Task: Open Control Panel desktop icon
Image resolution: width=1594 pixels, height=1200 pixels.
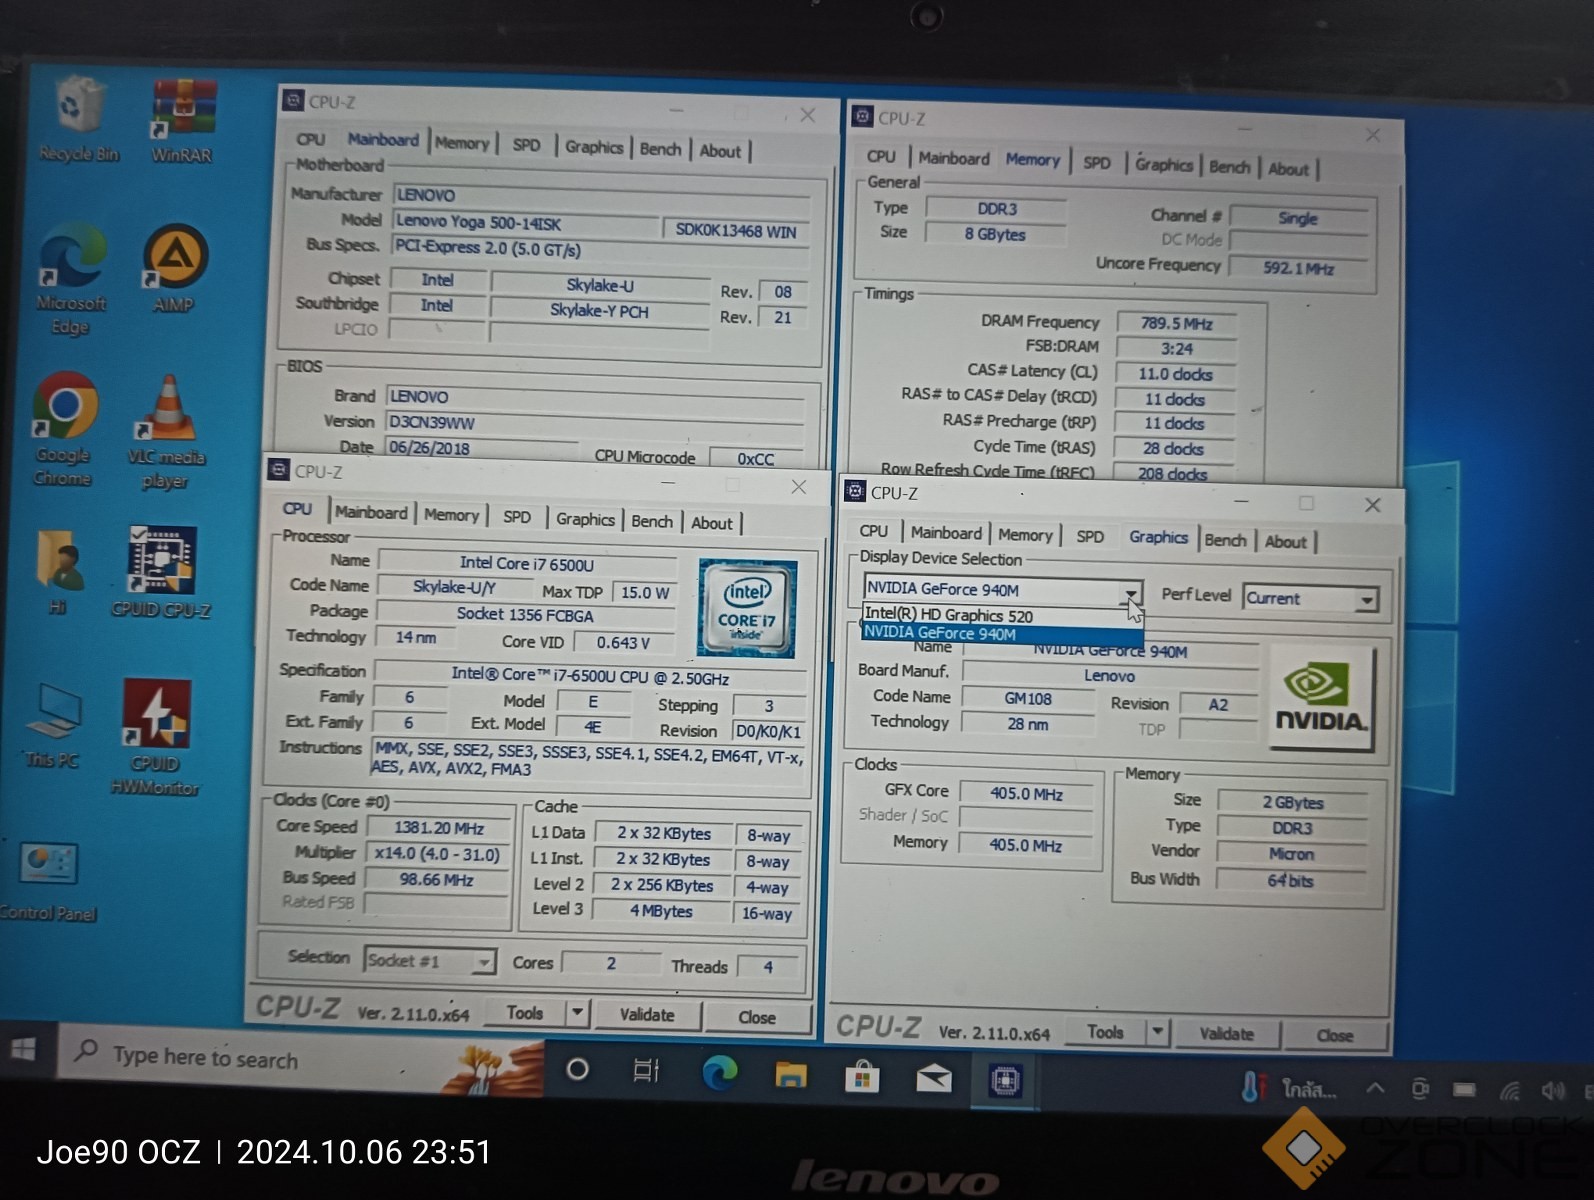Action: click(48, 880)
